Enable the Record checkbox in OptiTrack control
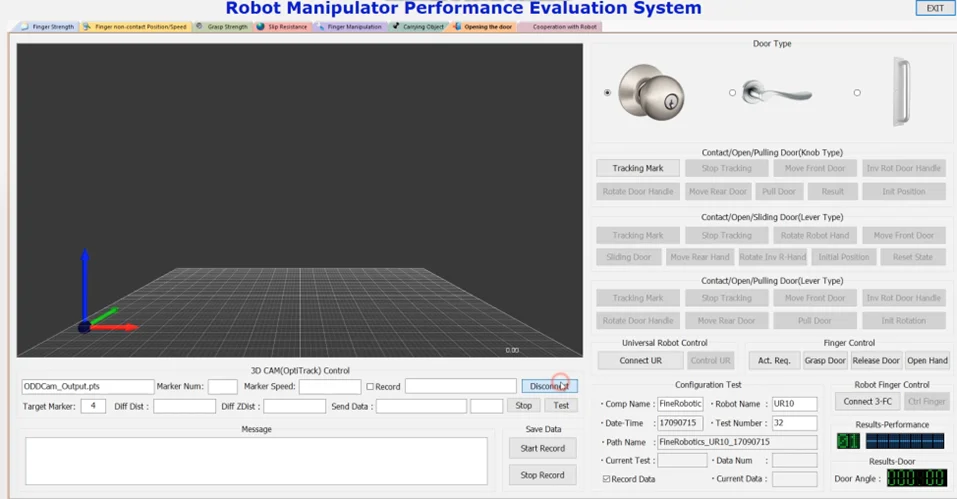This screenshot has height=499, width=957. [x=370, y=387]
